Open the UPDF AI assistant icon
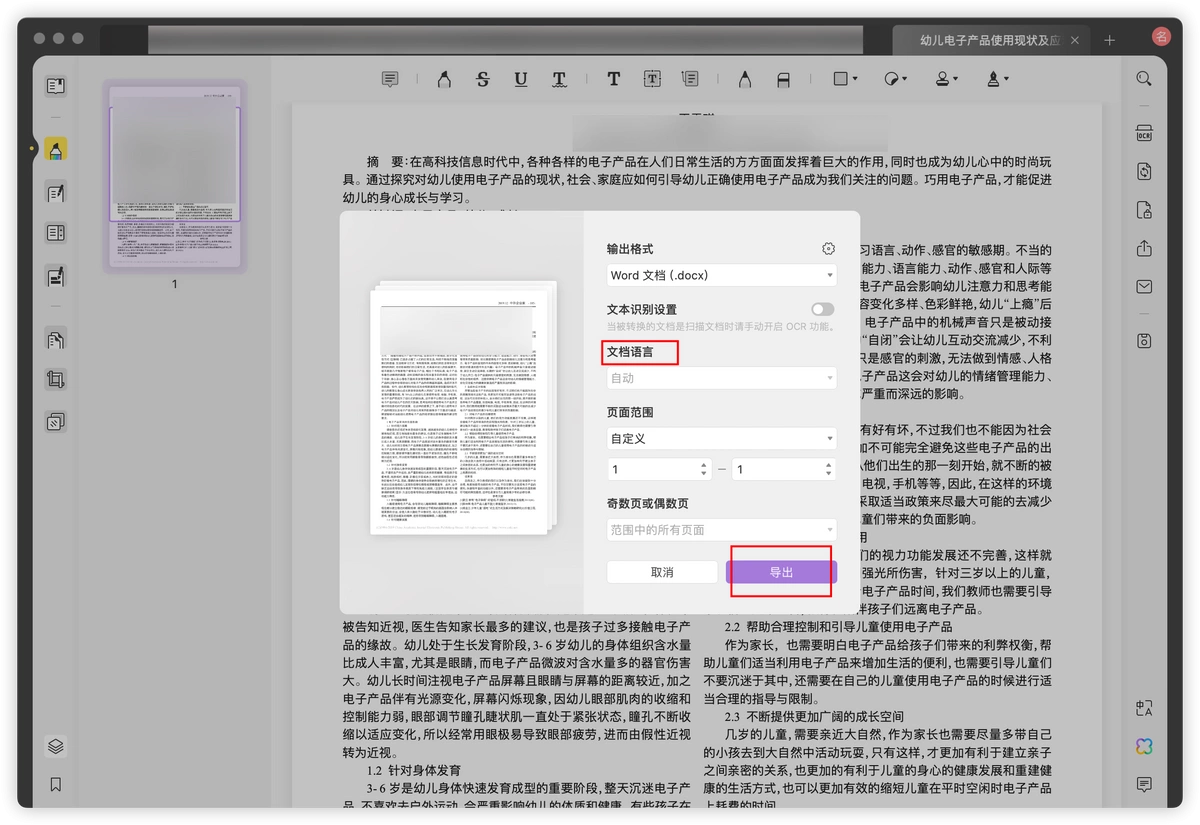 [x=1144, y=746]
